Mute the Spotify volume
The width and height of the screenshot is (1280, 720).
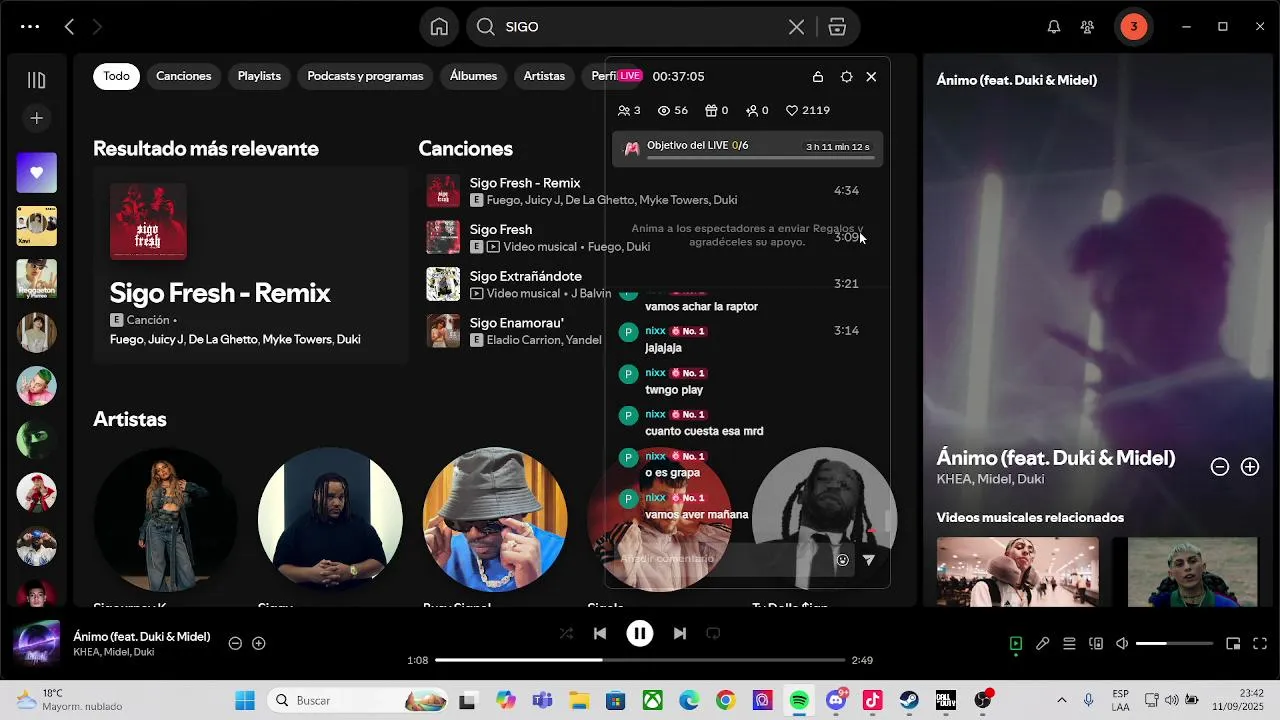click(x=1122, y=644)
